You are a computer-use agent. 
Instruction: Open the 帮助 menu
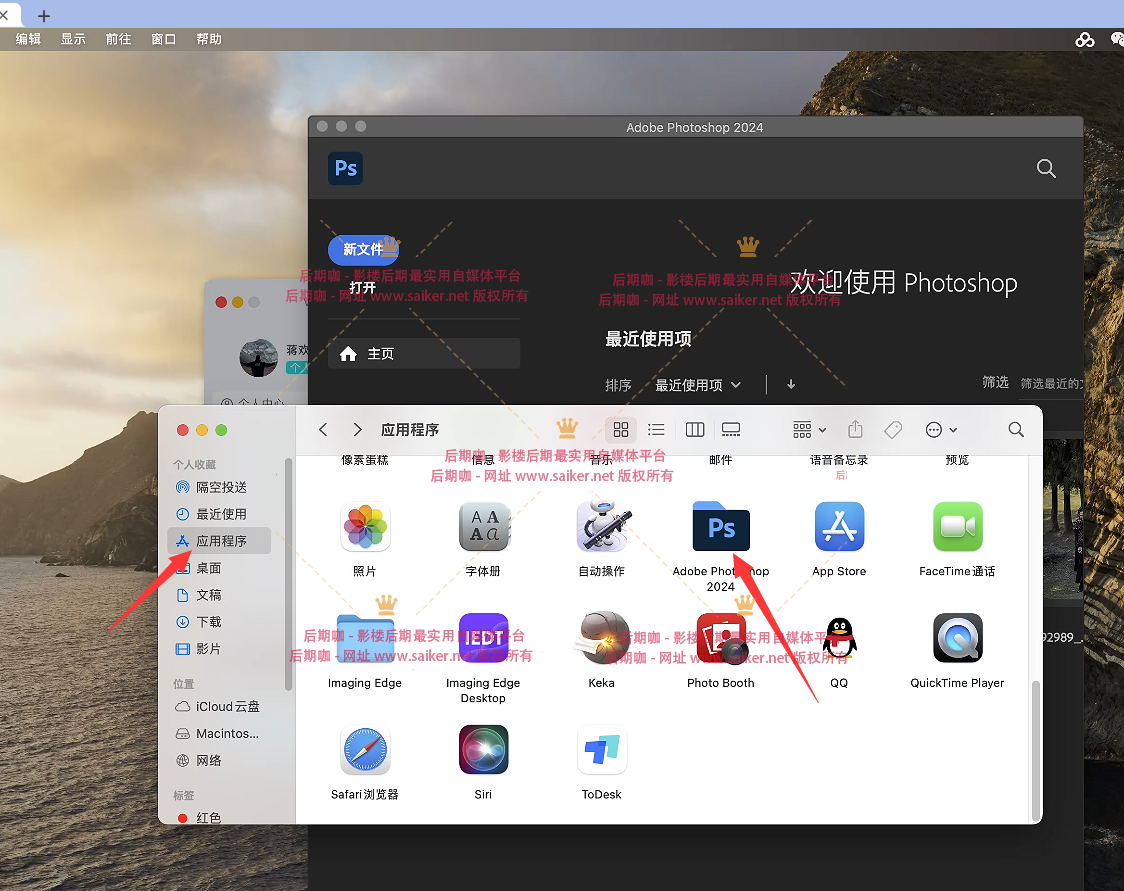209,39
